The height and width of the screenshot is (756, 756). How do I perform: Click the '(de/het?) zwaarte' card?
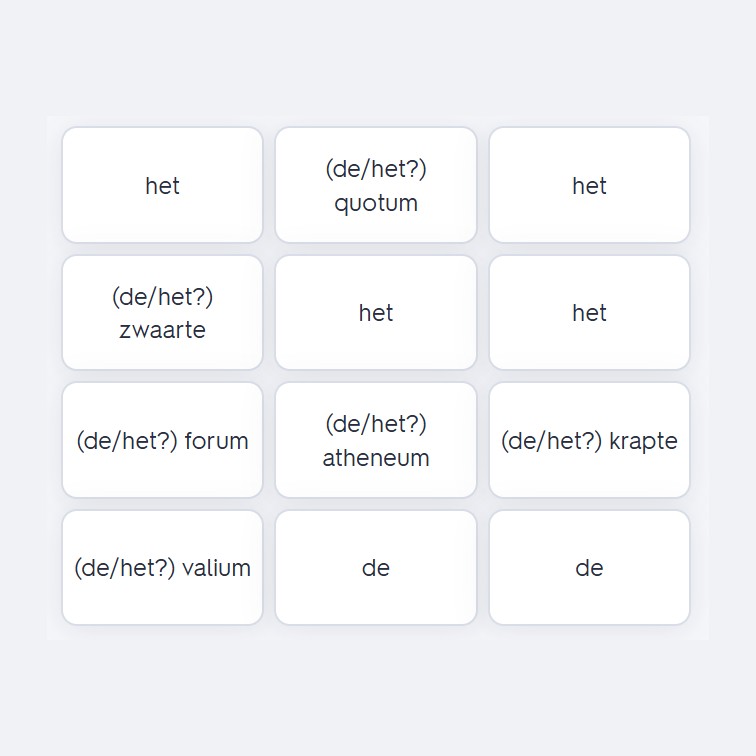pos(162,312)
